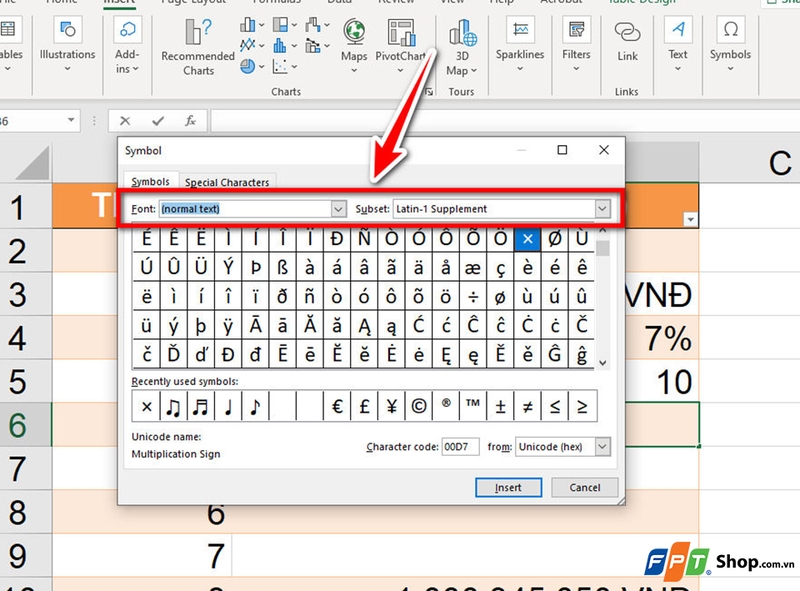Screen dimensions: 800x591
Task: Open the Subset dropdown showing Latin-1 Supplement
Action: (x=602, y=209)
